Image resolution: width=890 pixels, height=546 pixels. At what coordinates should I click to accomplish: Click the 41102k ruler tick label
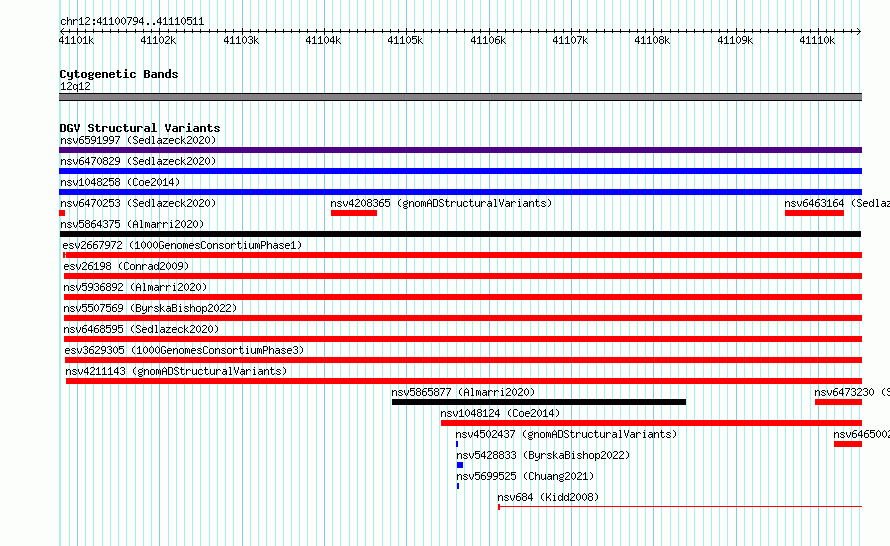point(158,40)
